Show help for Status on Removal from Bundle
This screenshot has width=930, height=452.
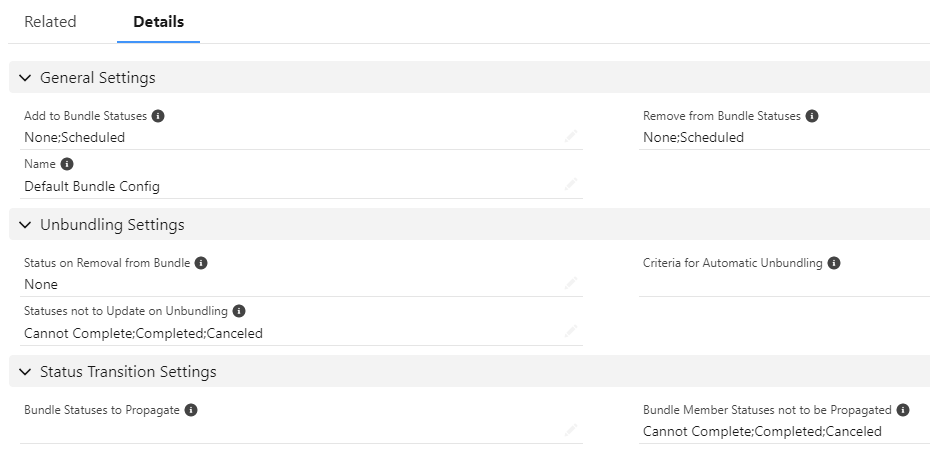(x=201, y=263)
